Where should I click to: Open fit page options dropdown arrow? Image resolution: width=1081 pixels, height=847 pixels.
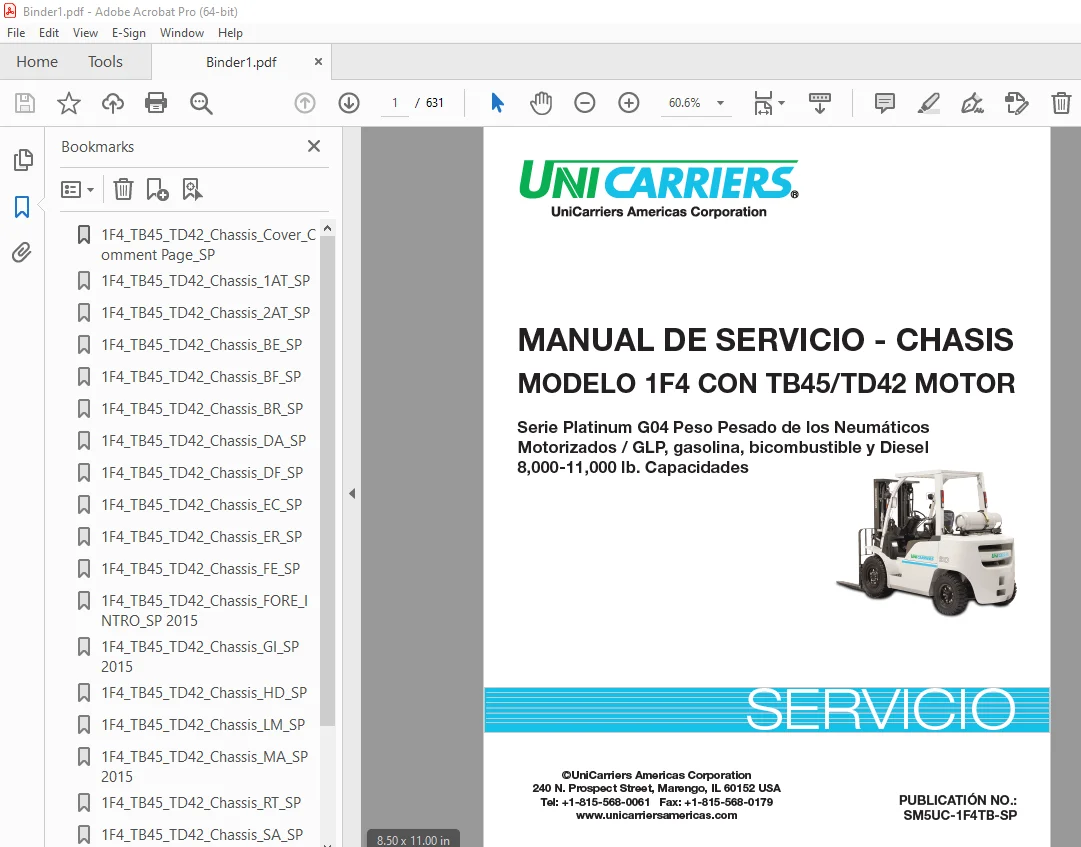click(x=781, y=103)
